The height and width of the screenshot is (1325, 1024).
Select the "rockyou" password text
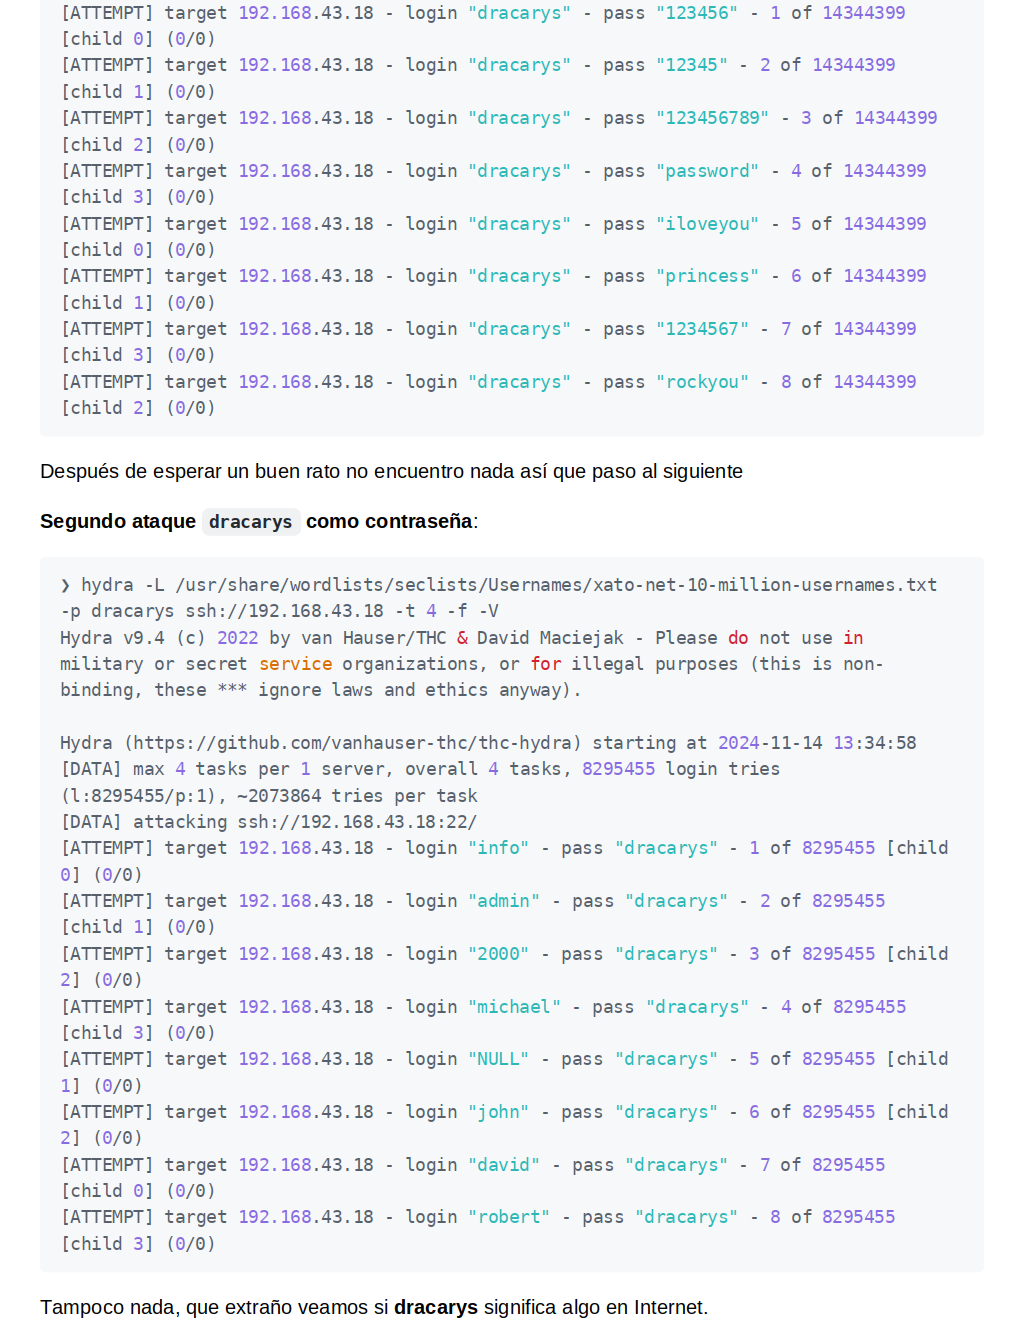[x=702, y=382]
